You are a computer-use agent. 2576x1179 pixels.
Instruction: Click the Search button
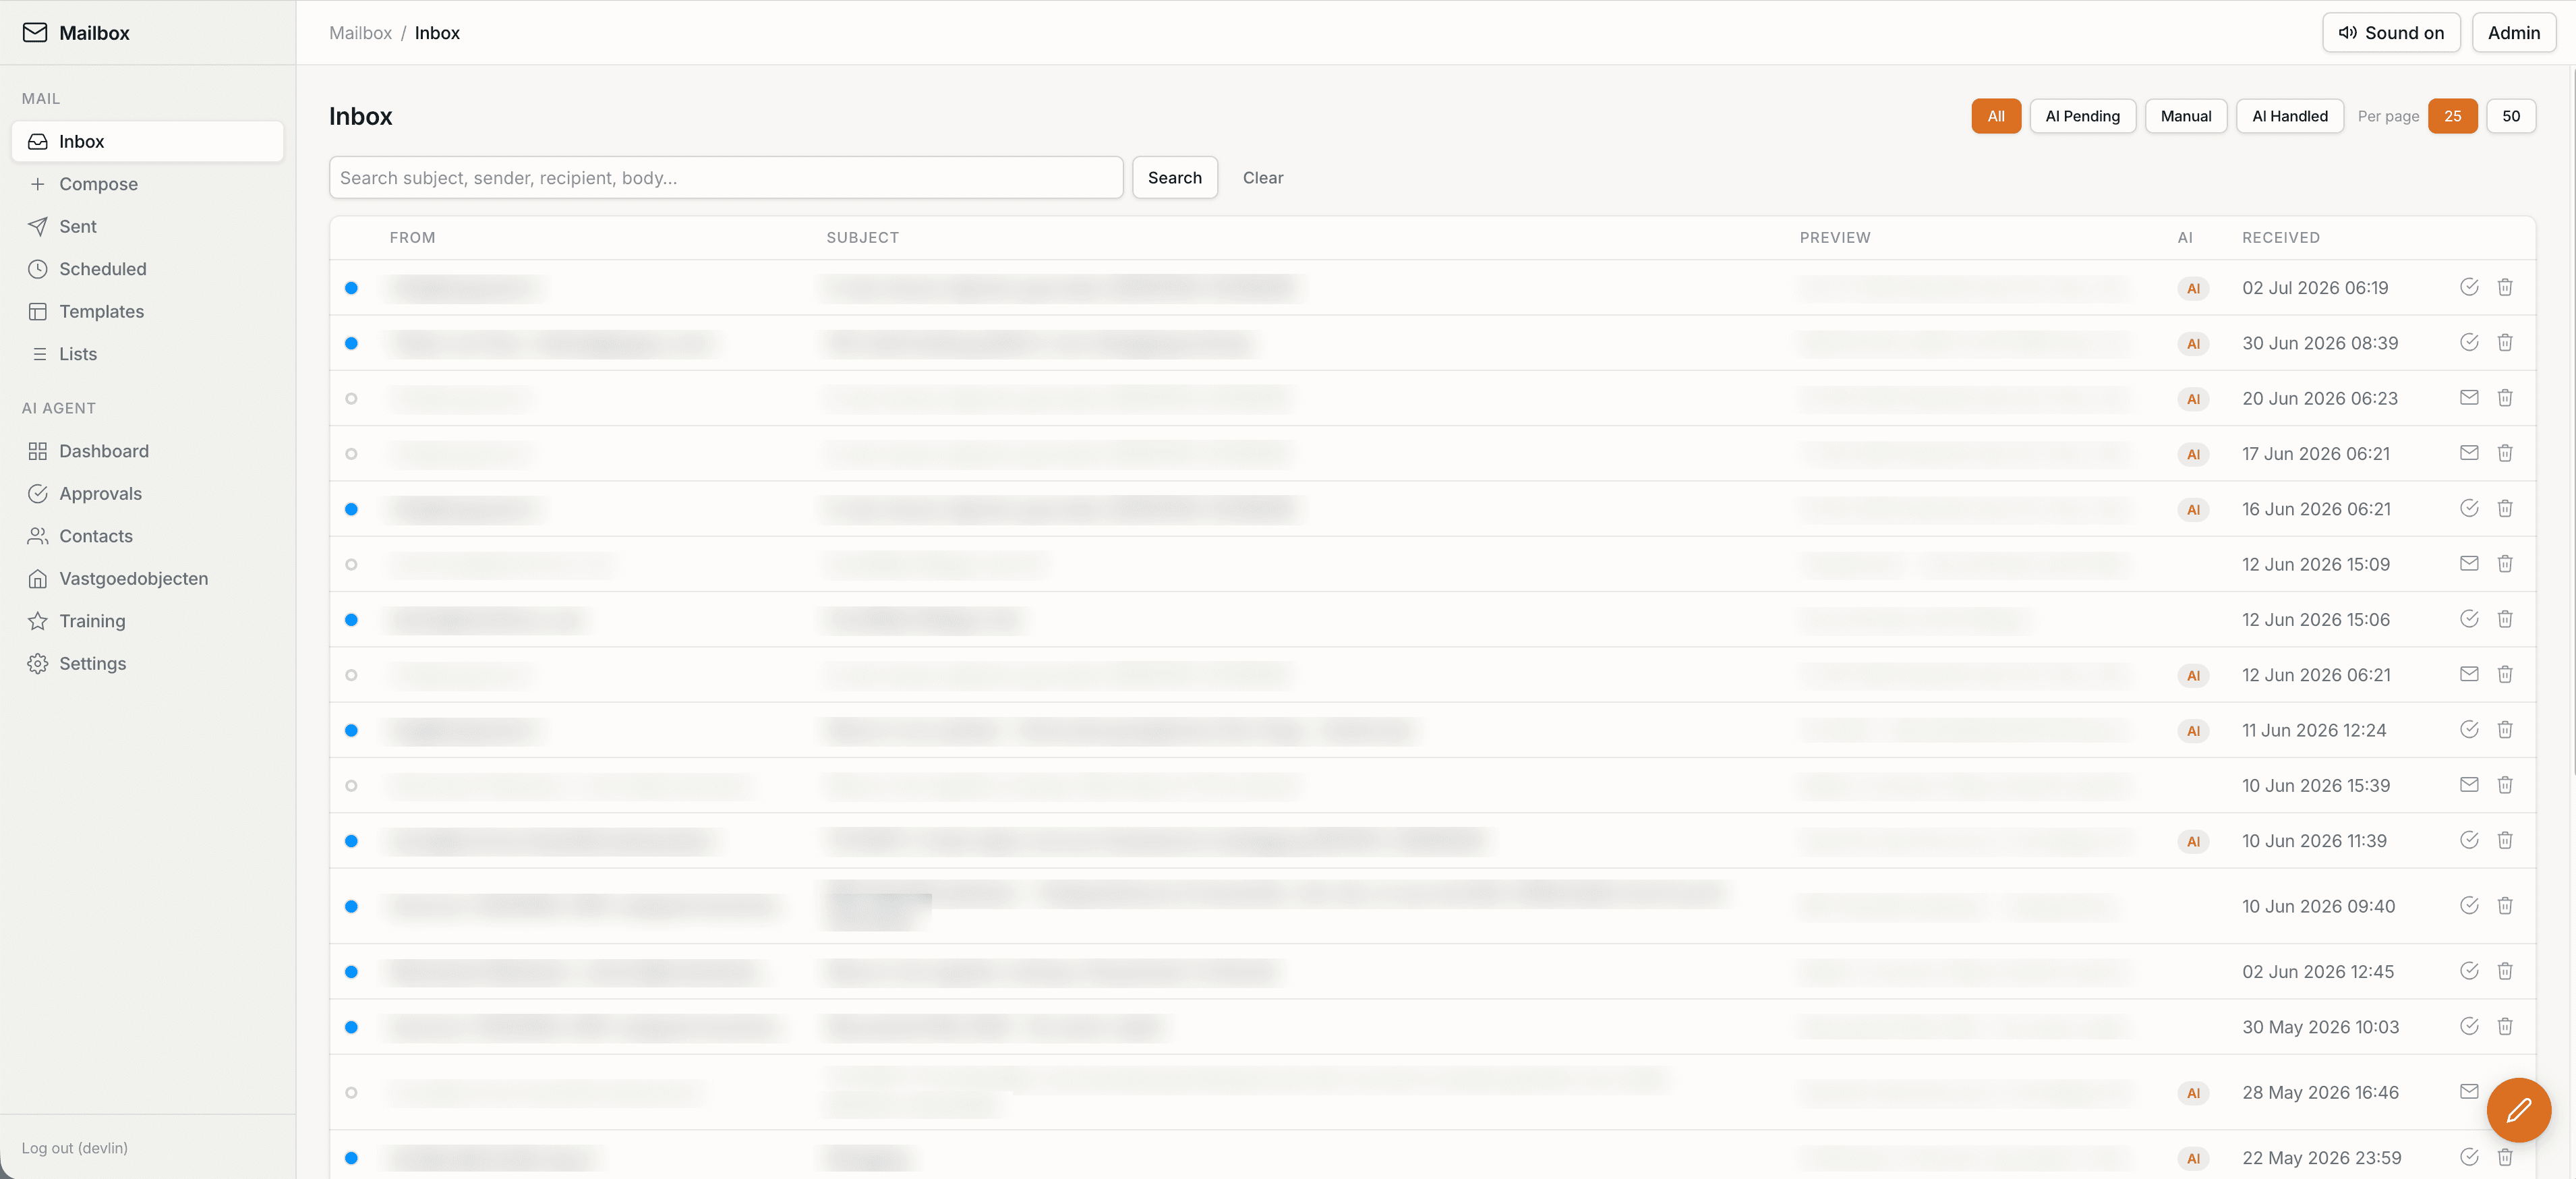tap(1175, 177)
